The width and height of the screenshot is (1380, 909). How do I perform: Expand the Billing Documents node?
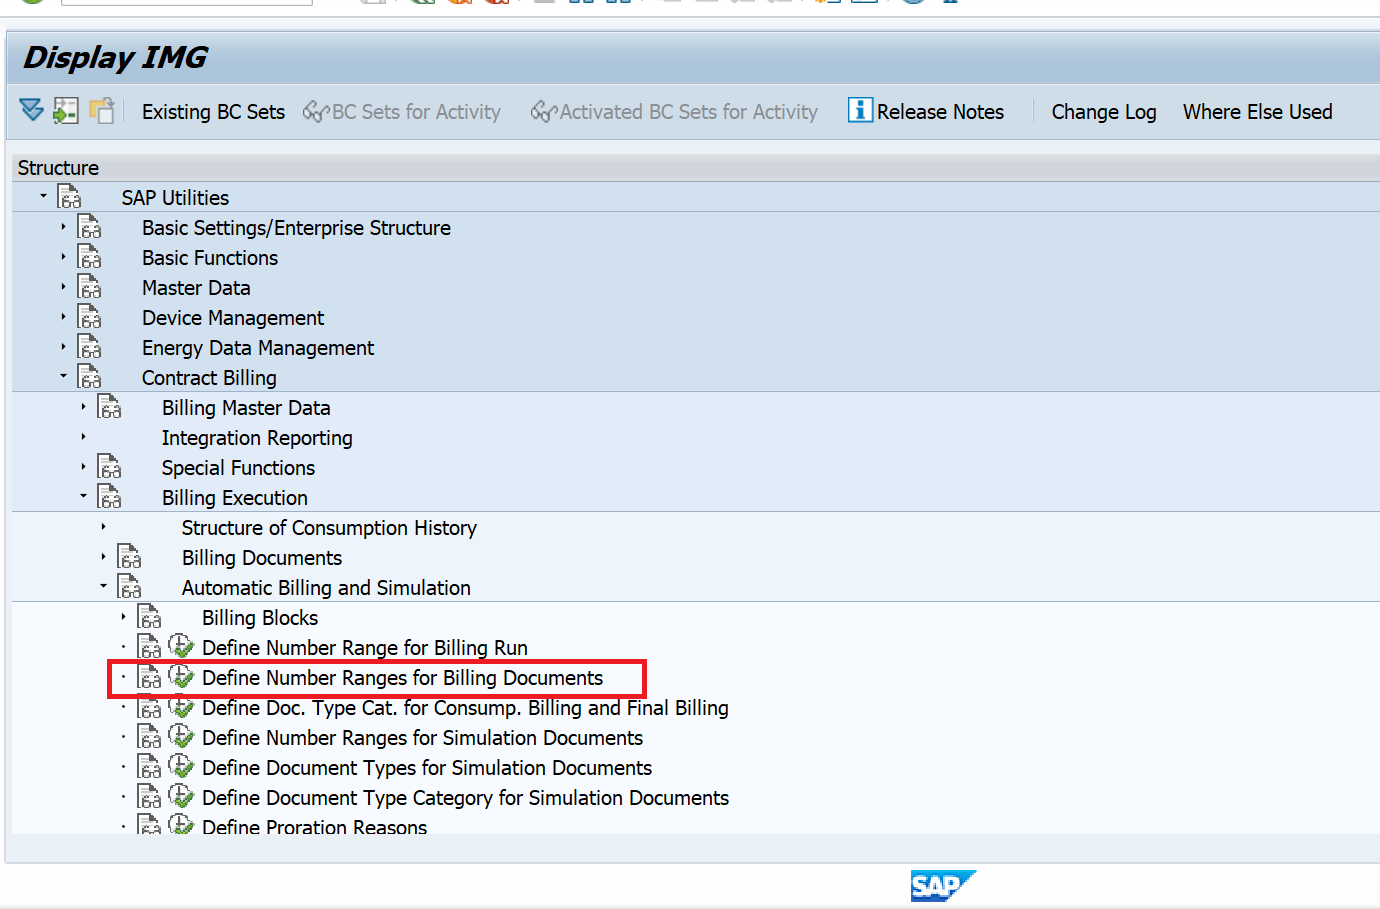(x=103, y=557)
